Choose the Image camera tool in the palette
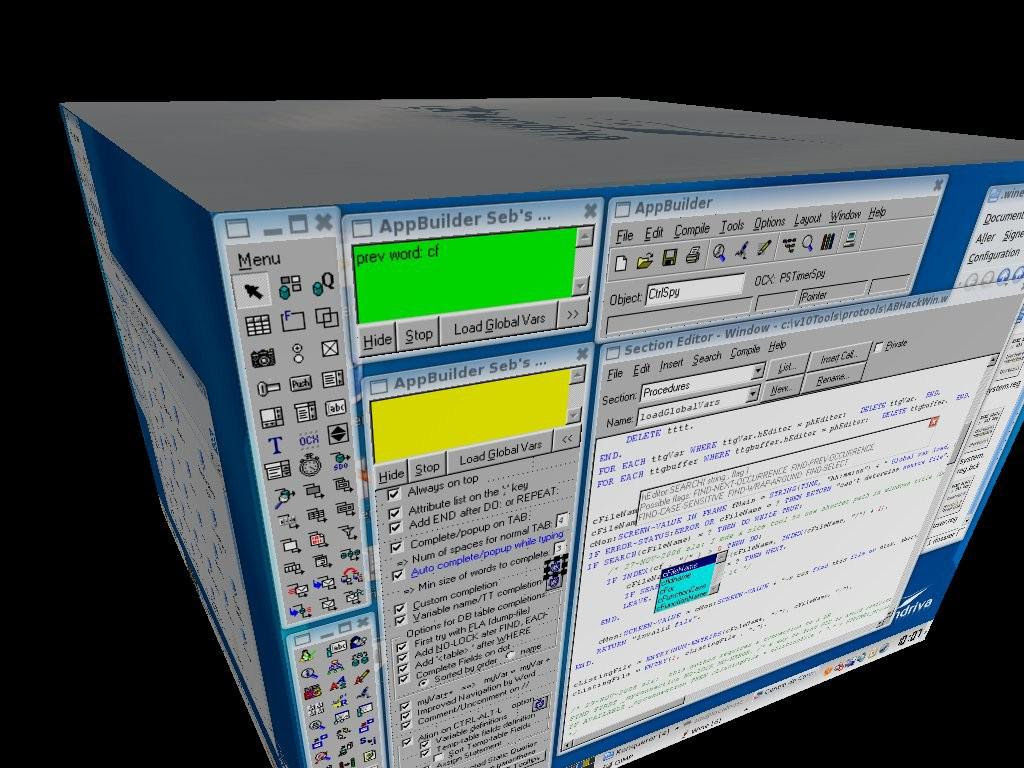Image resolution: width=1024 pixels, height=768 pixels. pos(263,357)
